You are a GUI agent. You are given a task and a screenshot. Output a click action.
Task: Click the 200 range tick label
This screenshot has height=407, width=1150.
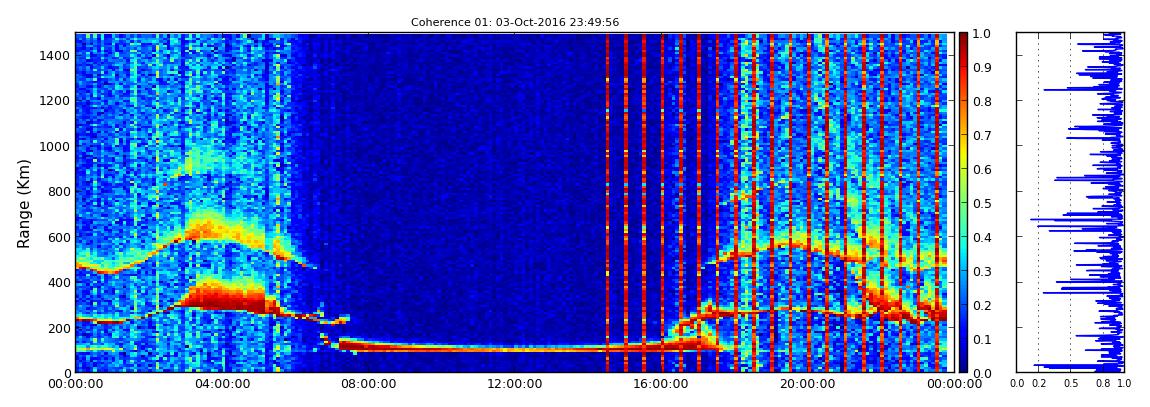tap(57, 328)
